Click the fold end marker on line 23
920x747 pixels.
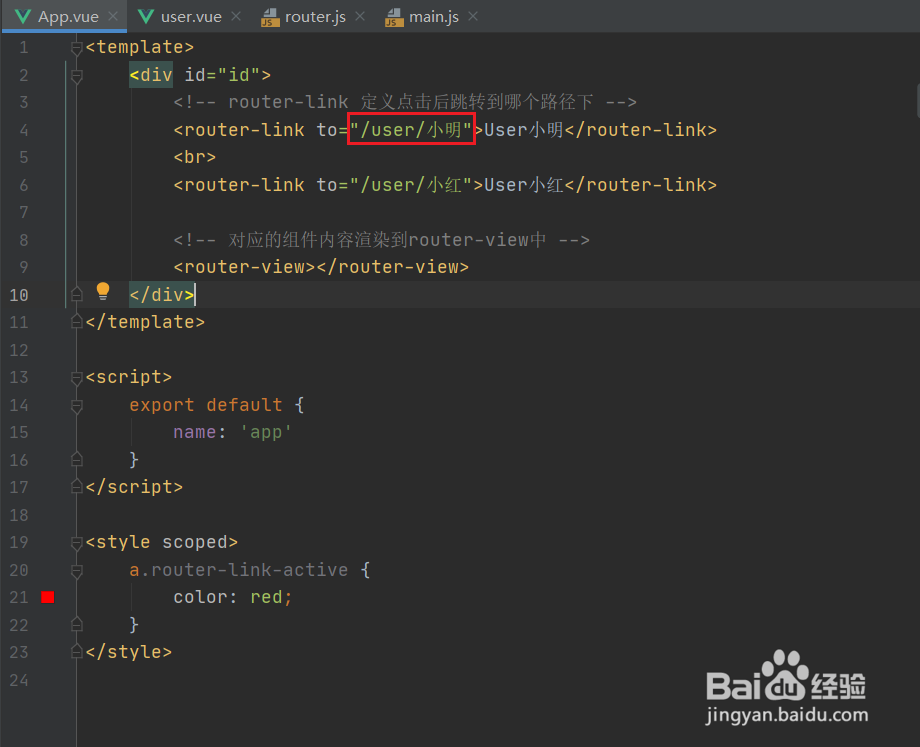[76, 651]
